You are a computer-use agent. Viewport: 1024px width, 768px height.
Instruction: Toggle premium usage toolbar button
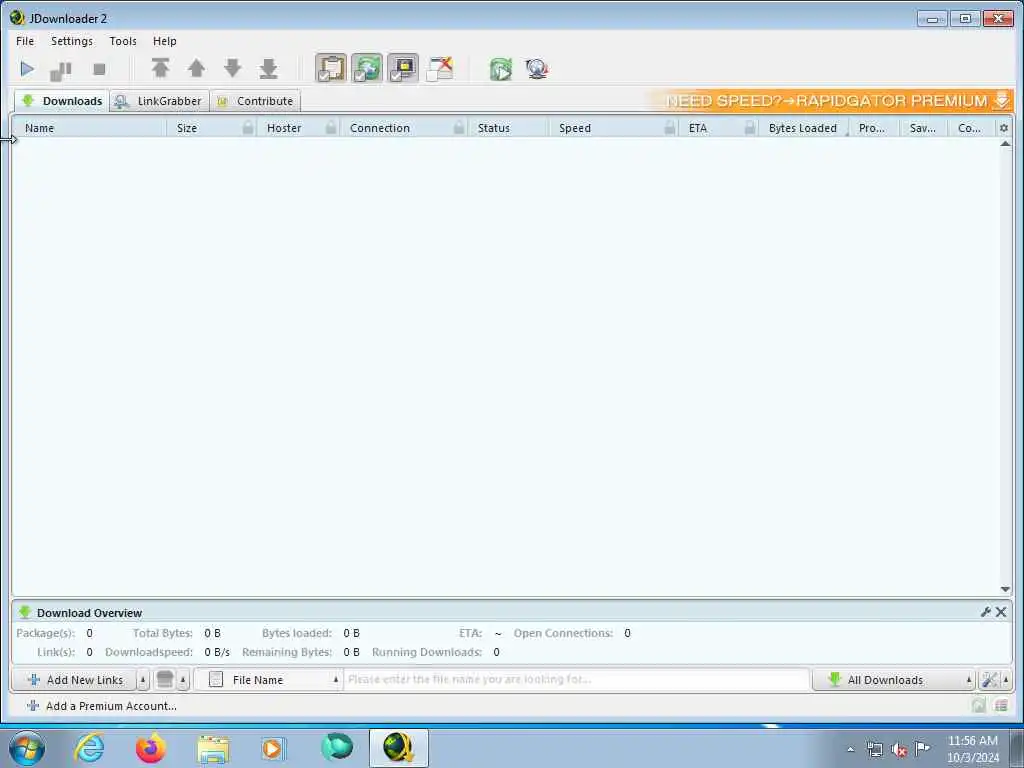tap(403, 69)
